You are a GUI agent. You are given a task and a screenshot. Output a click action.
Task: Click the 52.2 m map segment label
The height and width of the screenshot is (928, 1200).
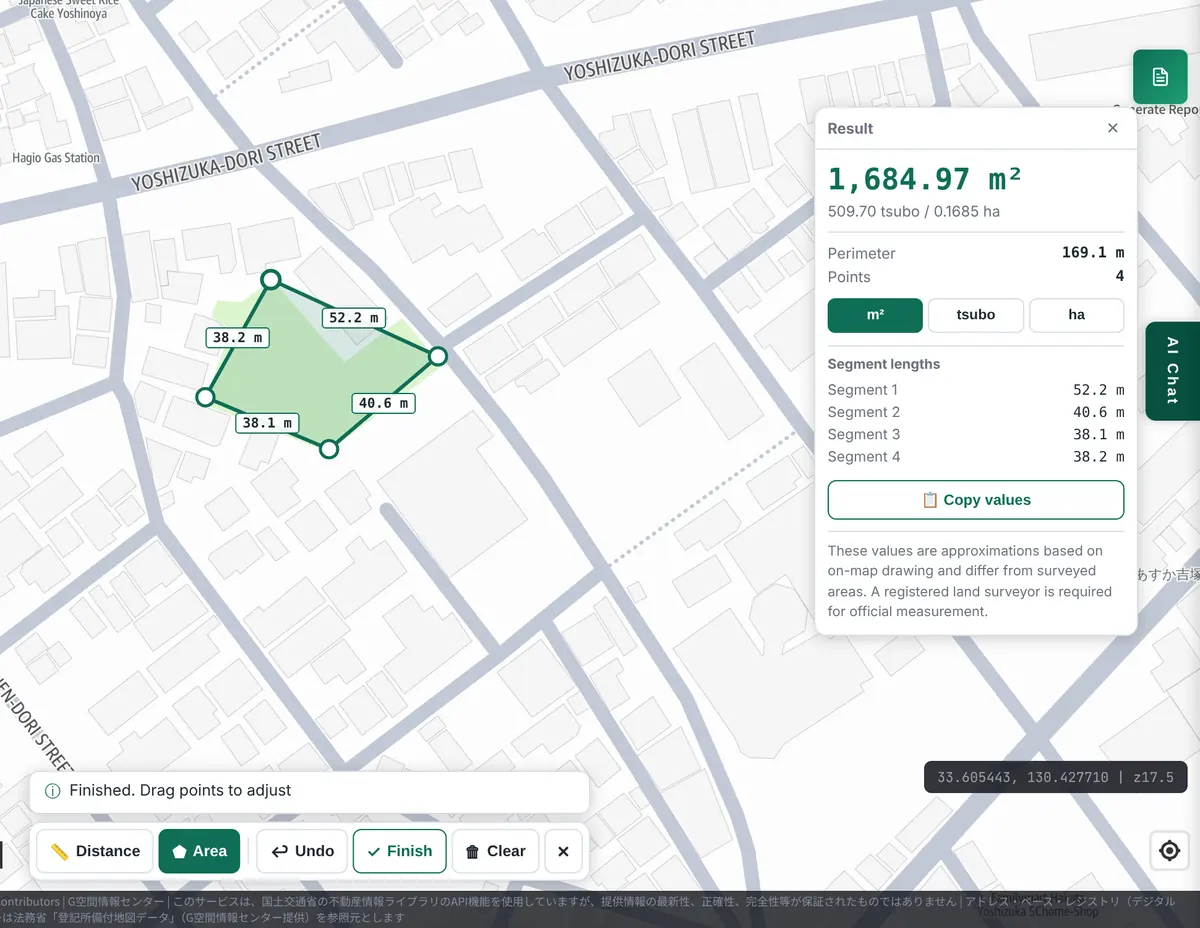click(354, 318)
